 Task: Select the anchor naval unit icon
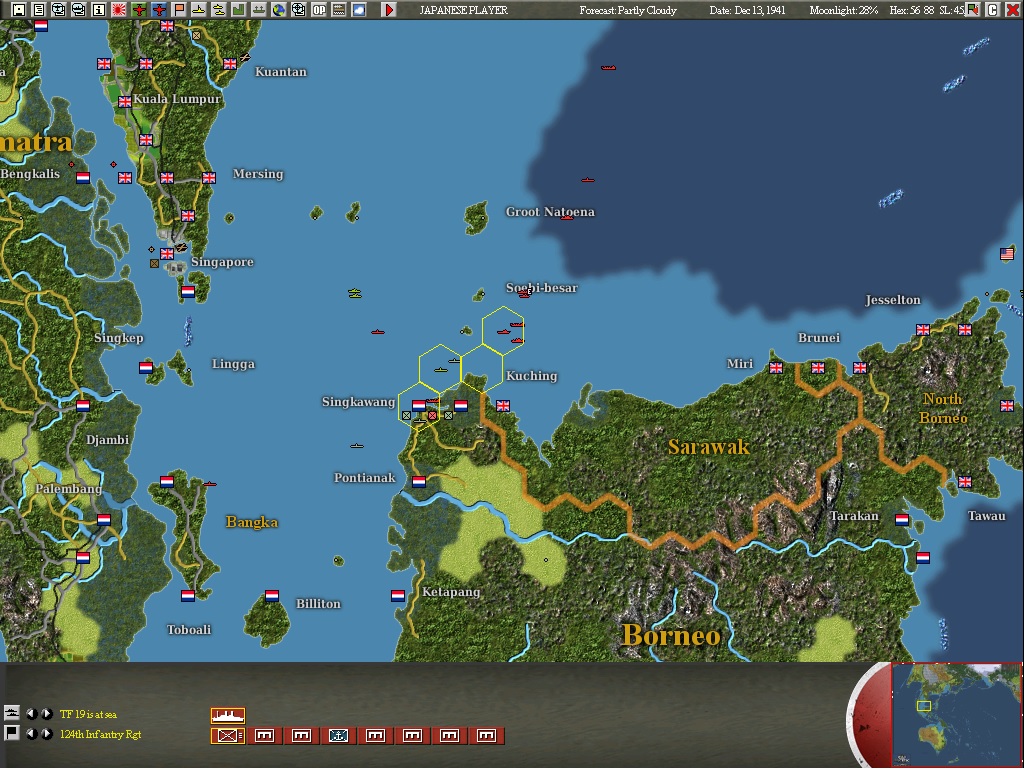pyautogui.click(x=338, y=736)
